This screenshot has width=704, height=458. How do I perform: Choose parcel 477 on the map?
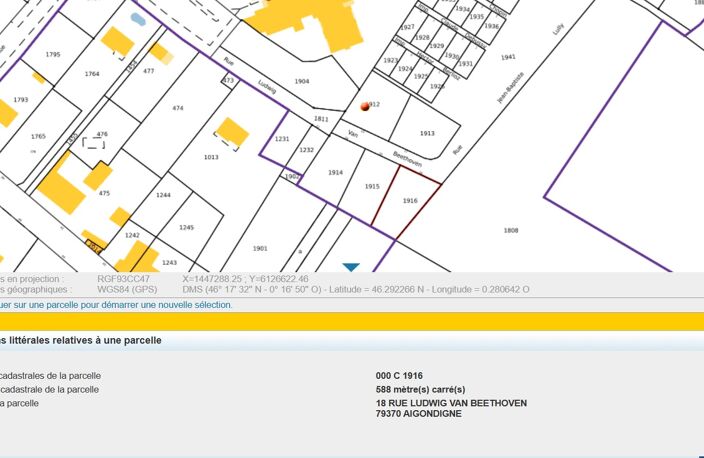click(x=149, y=71)
